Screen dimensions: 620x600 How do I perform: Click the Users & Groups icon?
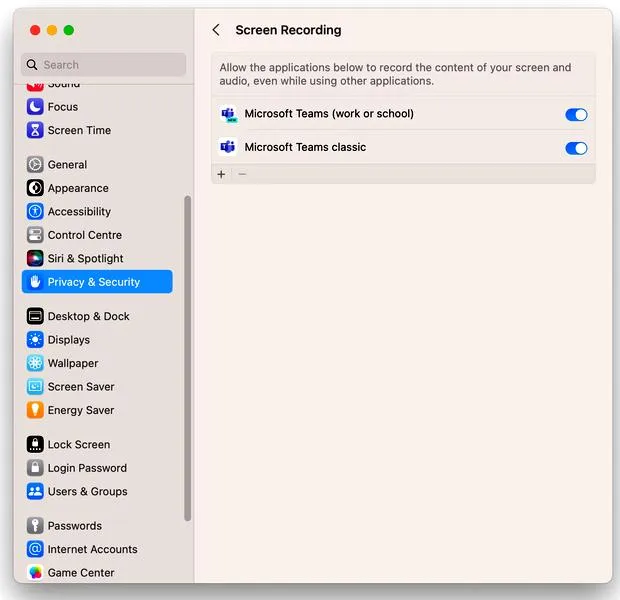[x=35, y=491]
